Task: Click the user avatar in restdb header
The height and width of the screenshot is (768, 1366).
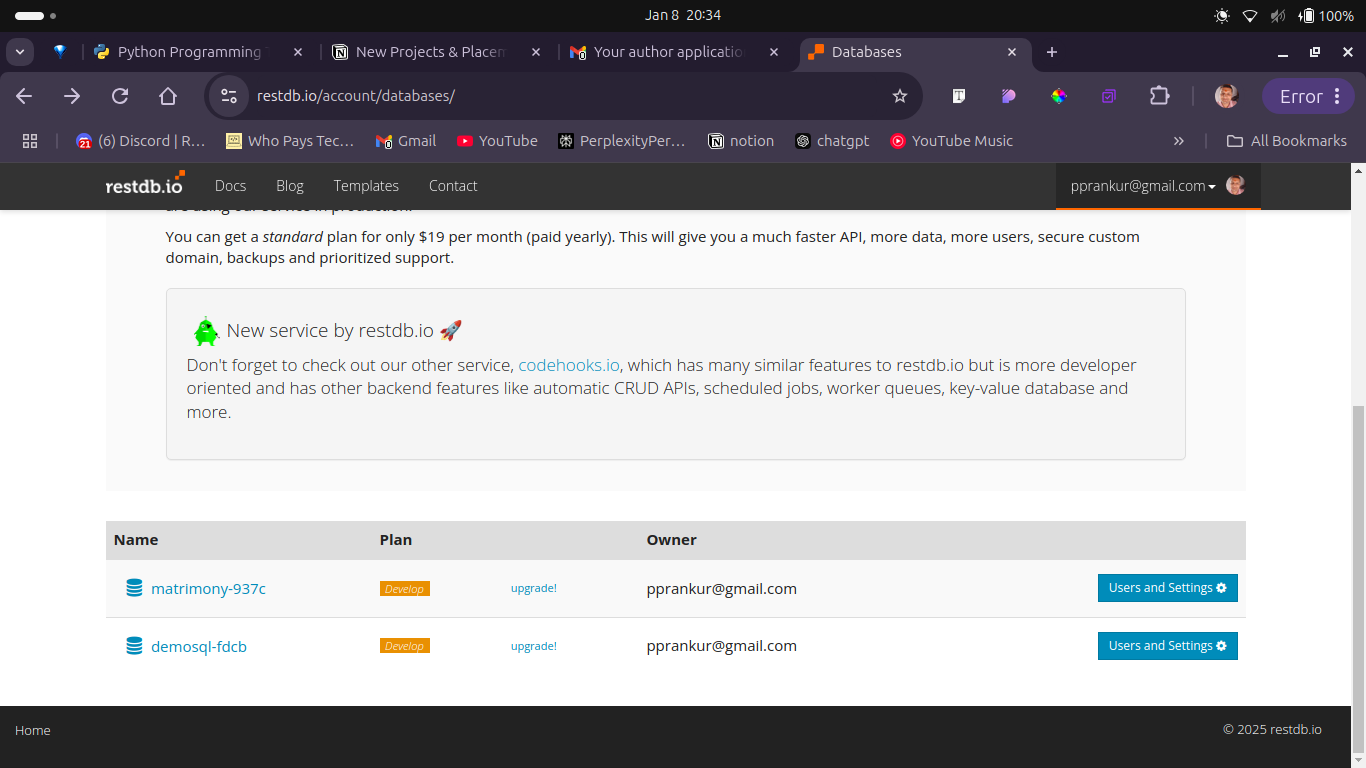Action: [1236, 185]
